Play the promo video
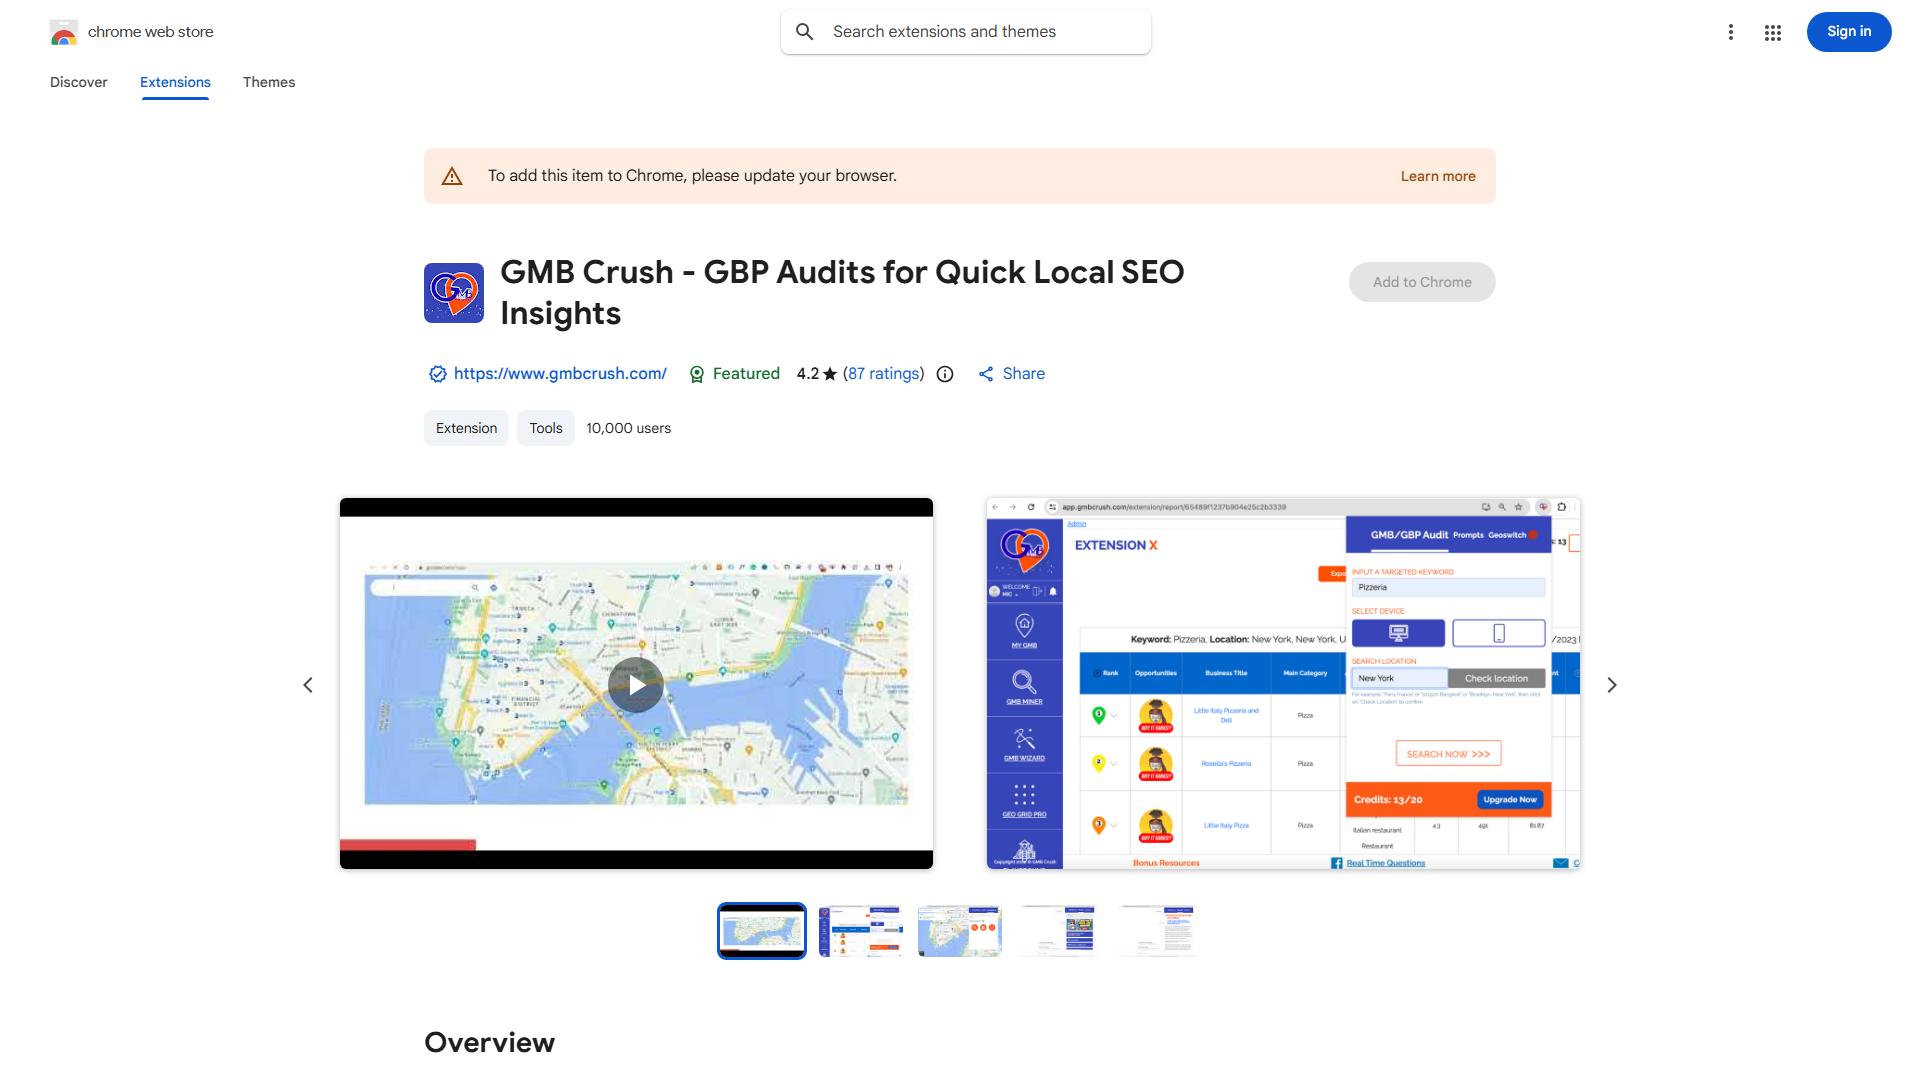 coord(636,684)
